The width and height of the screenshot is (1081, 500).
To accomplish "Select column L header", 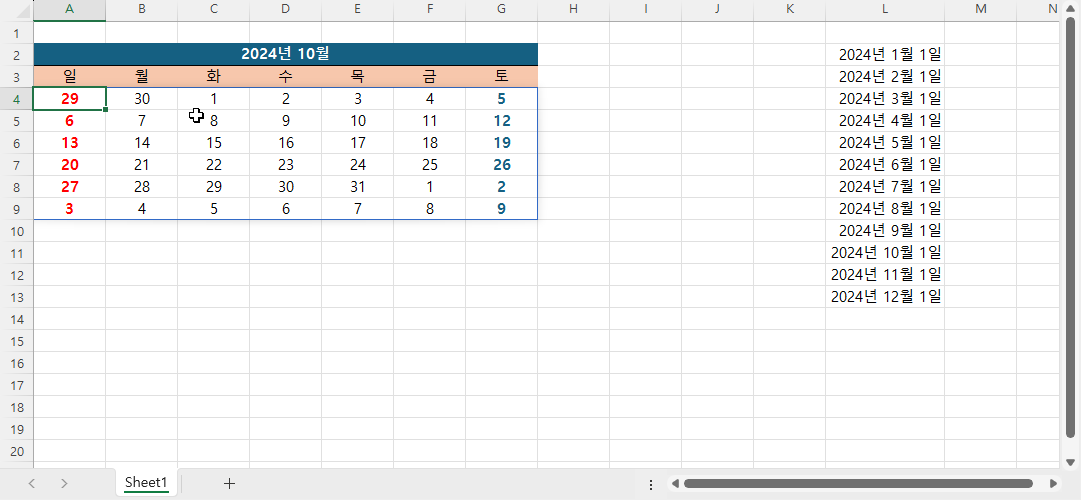I will pyautogui.click(x=885, y=10).
